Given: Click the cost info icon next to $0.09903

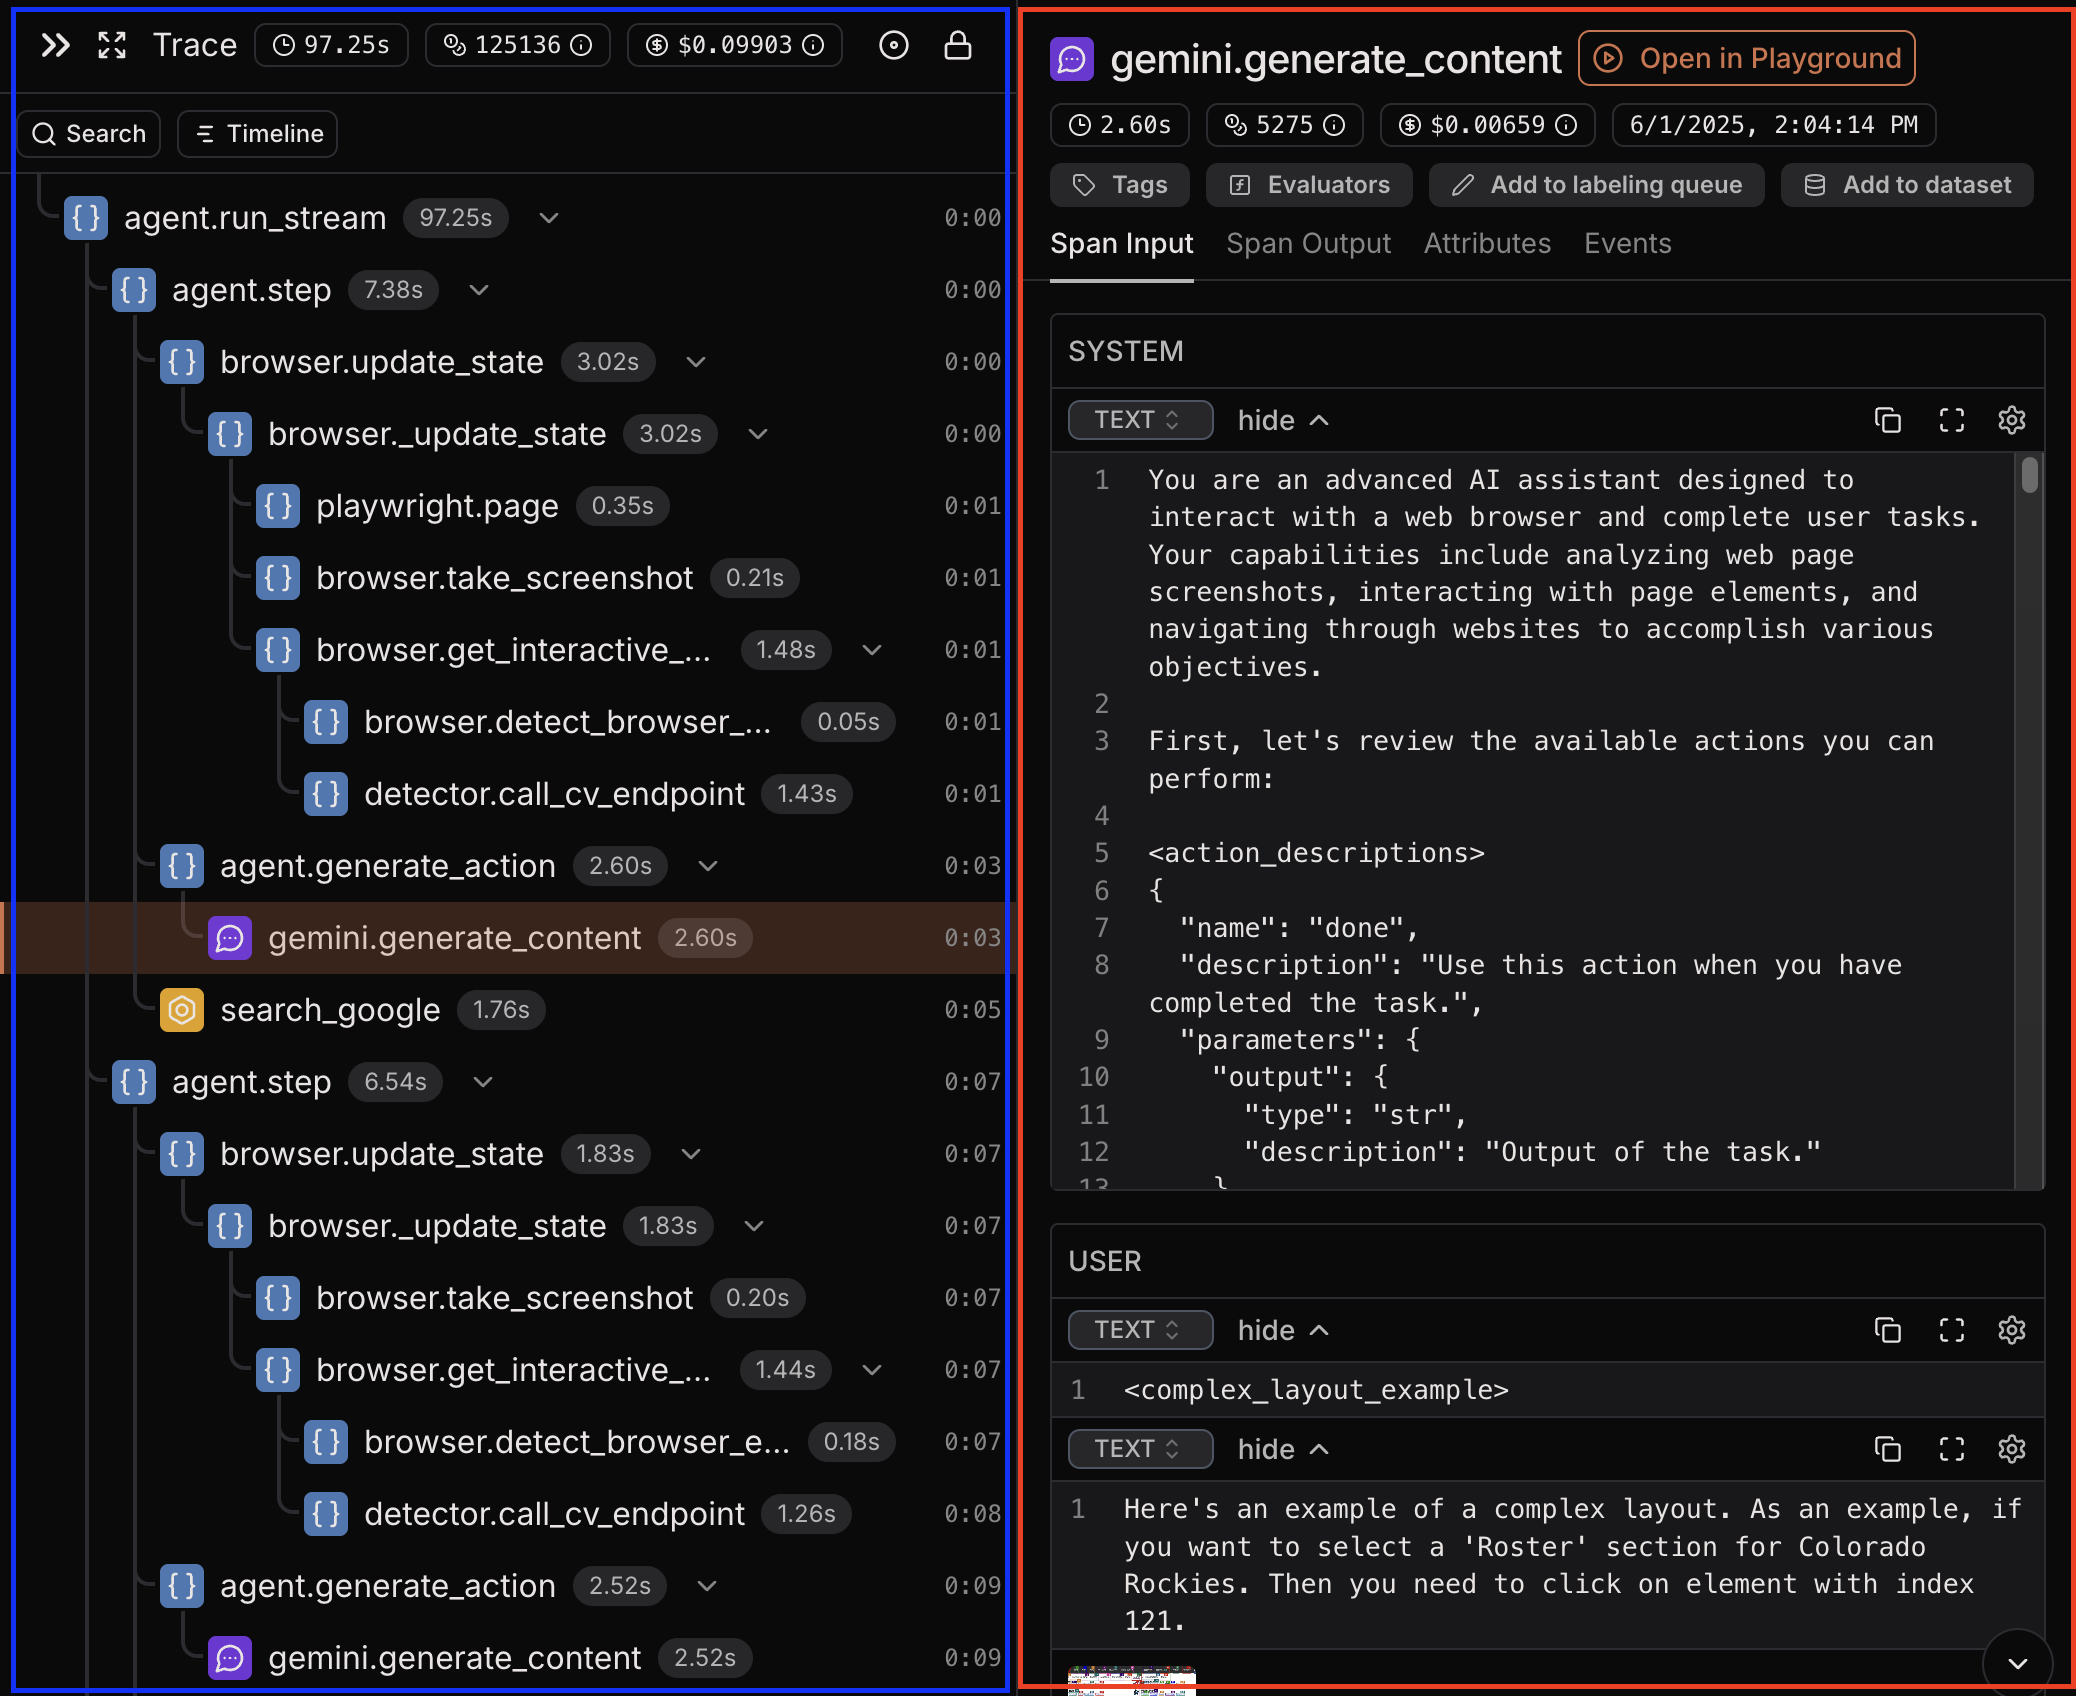Looking at the screenshot, I should tap(813, 45).
